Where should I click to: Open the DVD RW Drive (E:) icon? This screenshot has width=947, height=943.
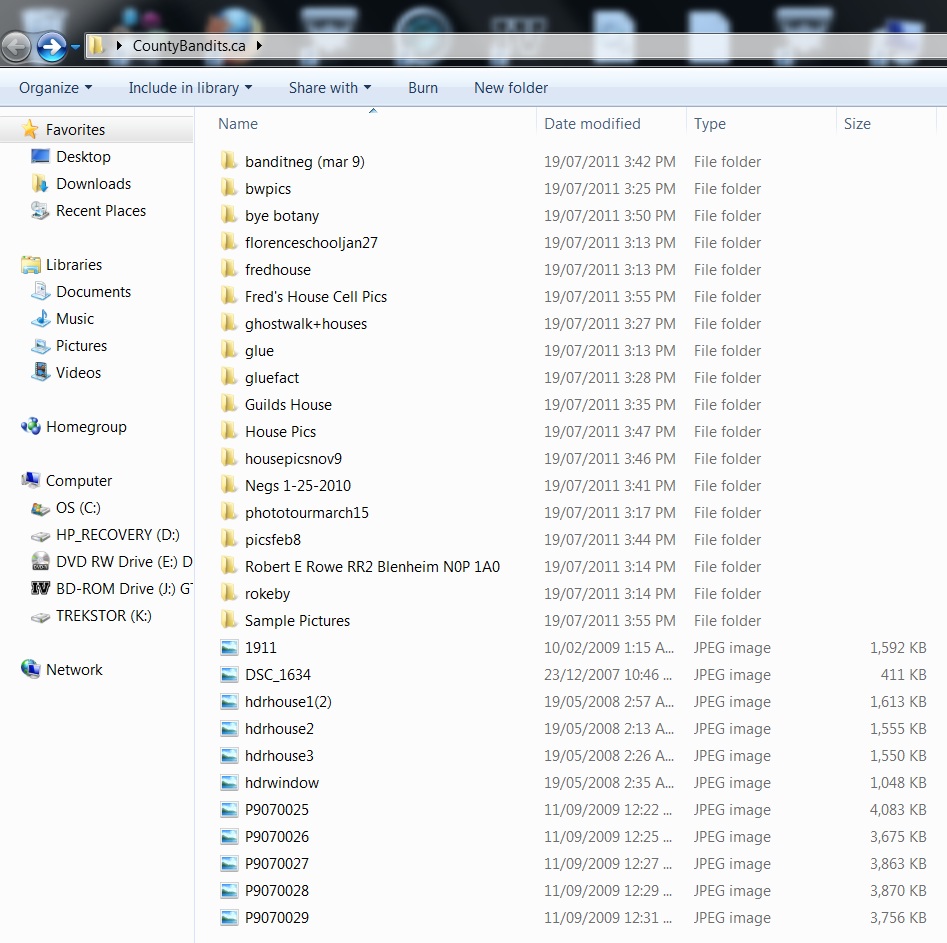point(41,562)
